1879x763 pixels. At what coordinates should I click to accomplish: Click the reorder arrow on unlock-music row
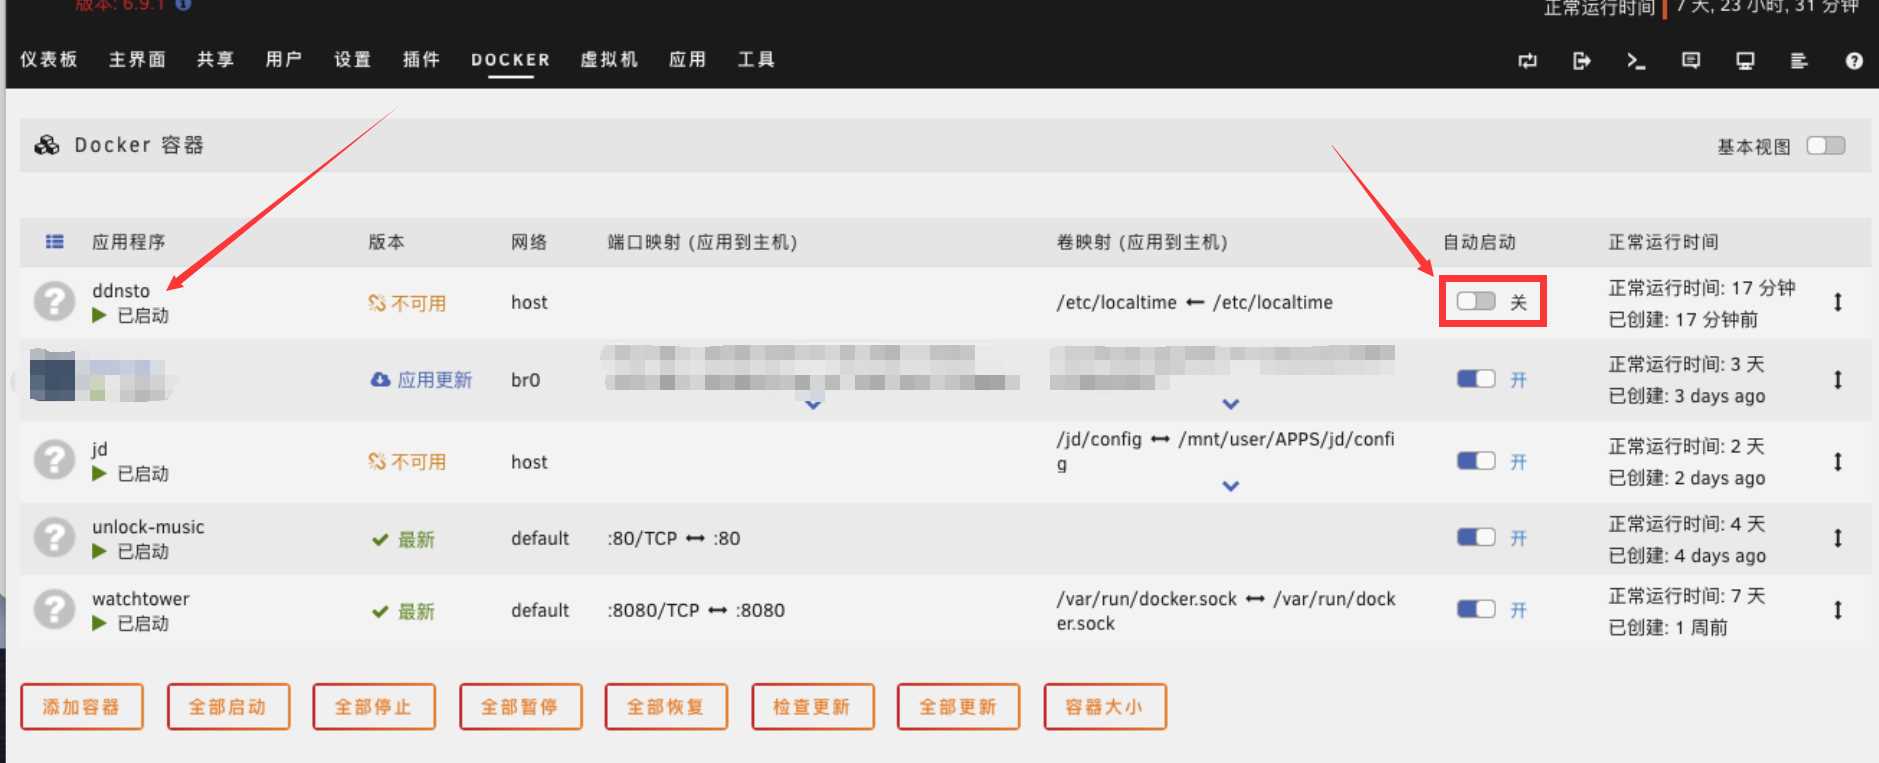[x=1838, y=538]
